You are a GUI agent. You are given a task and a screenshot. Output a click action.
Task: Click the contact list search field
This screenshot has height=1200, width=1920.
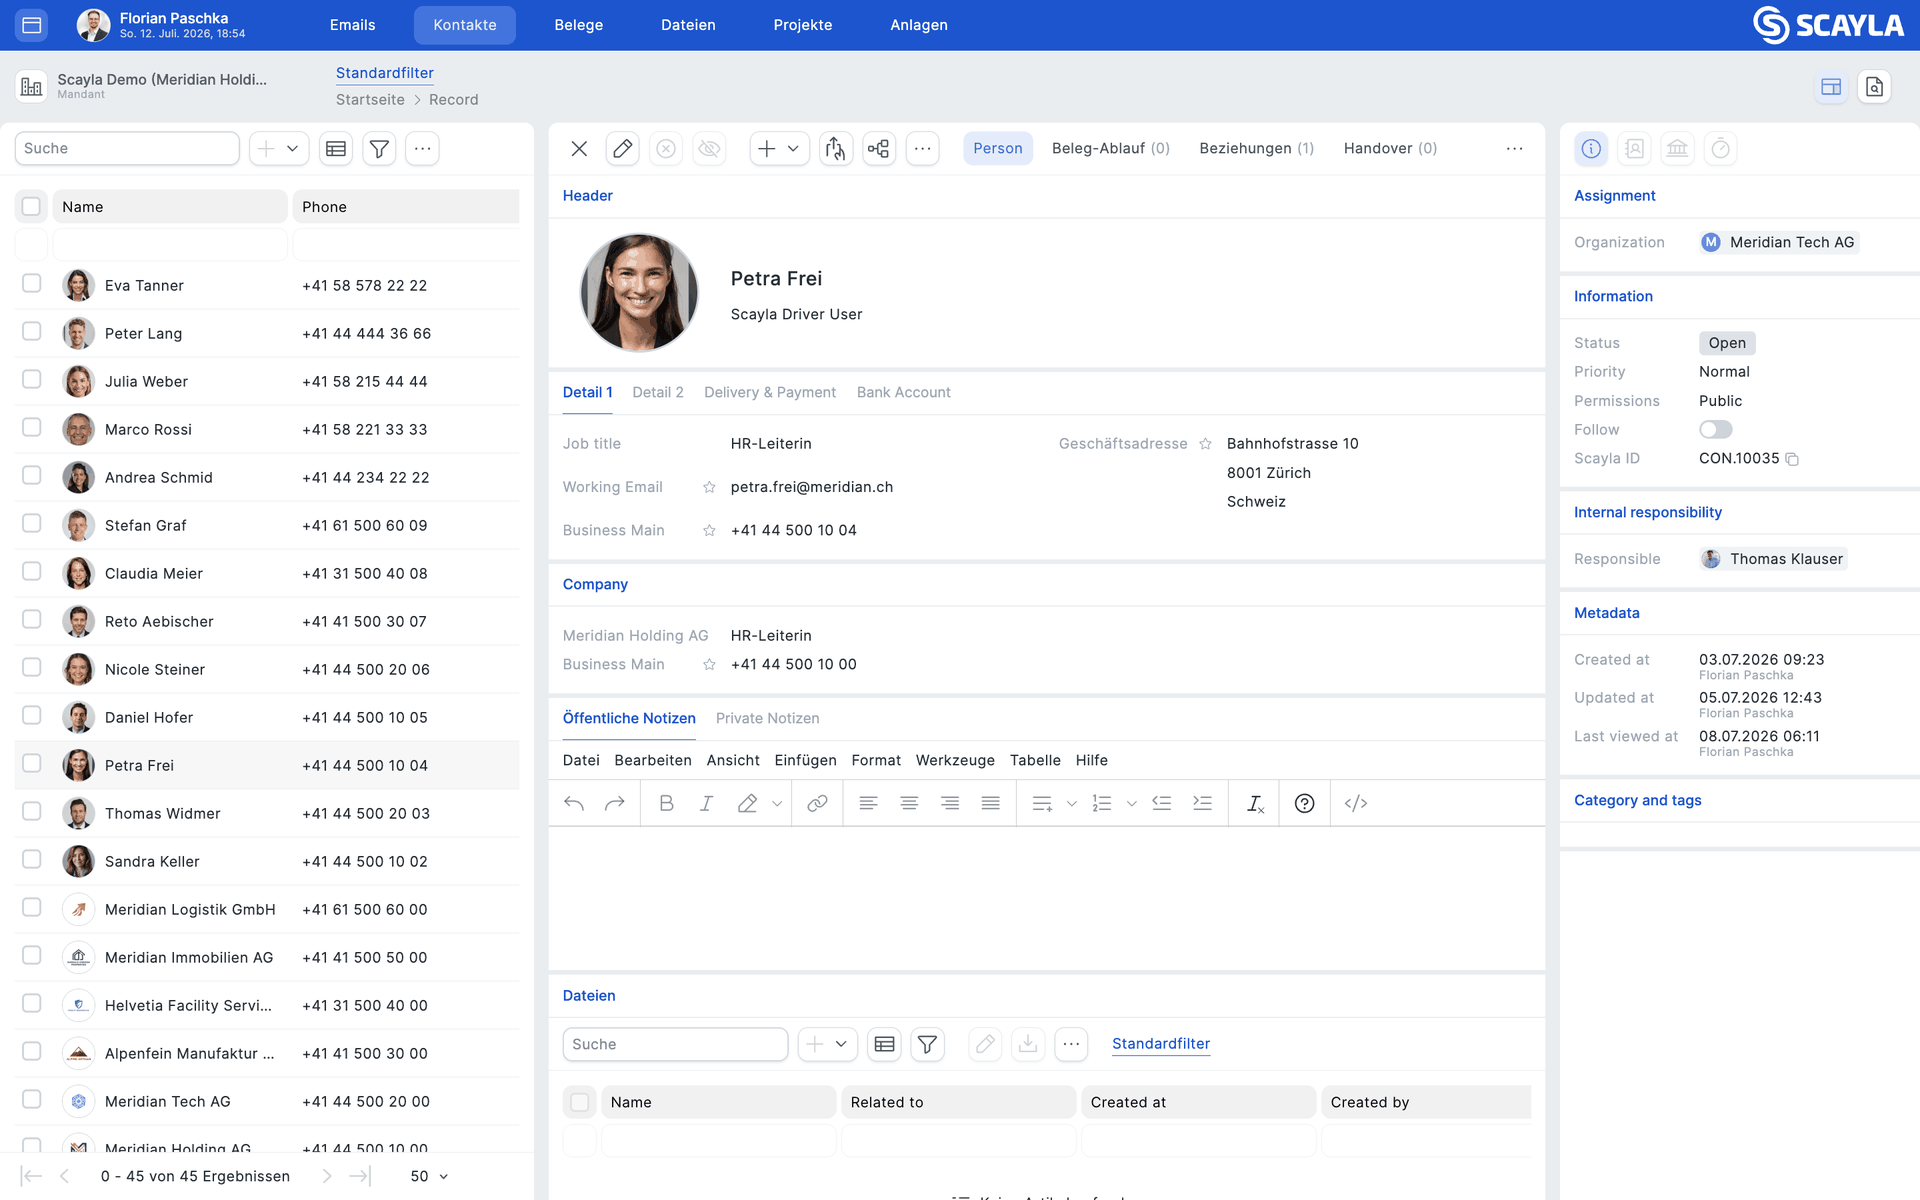pos(127,149)
